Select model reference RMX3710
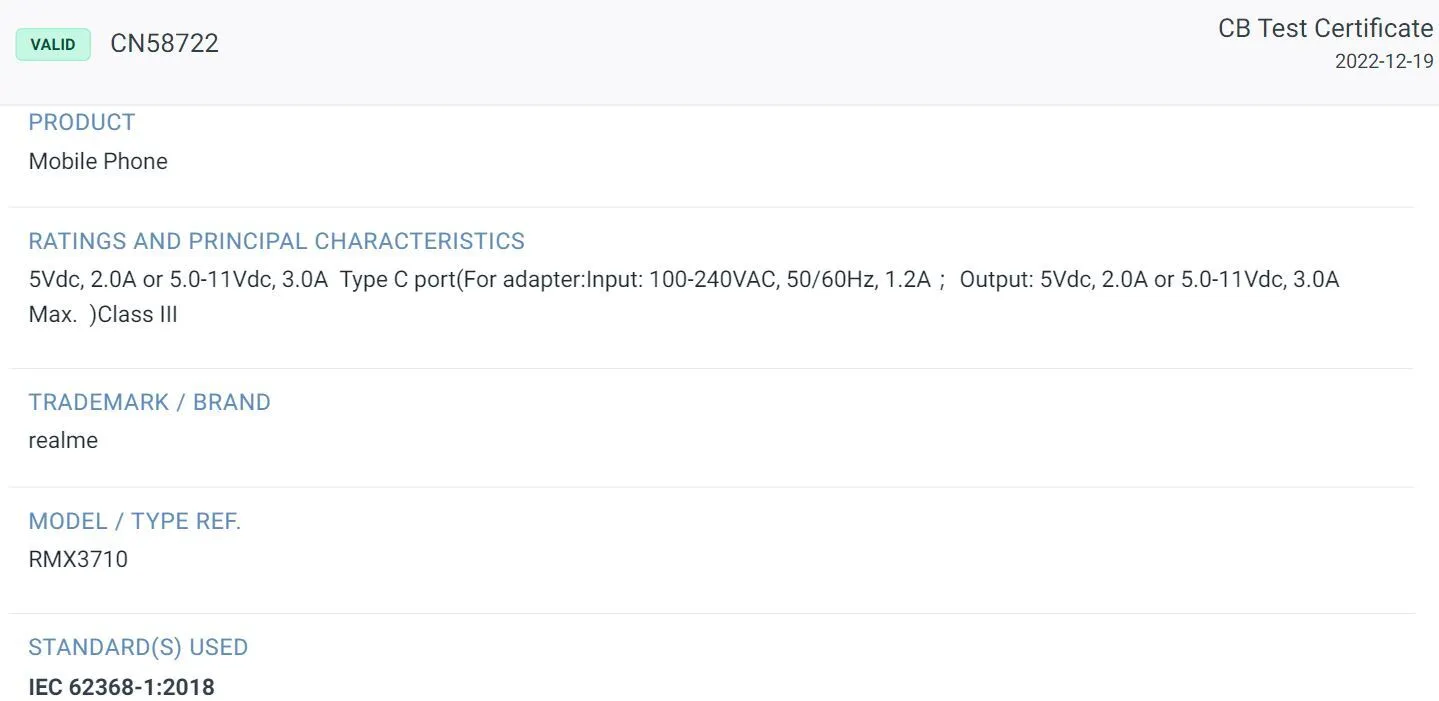Screen dimensions: 1439x701 78,559
